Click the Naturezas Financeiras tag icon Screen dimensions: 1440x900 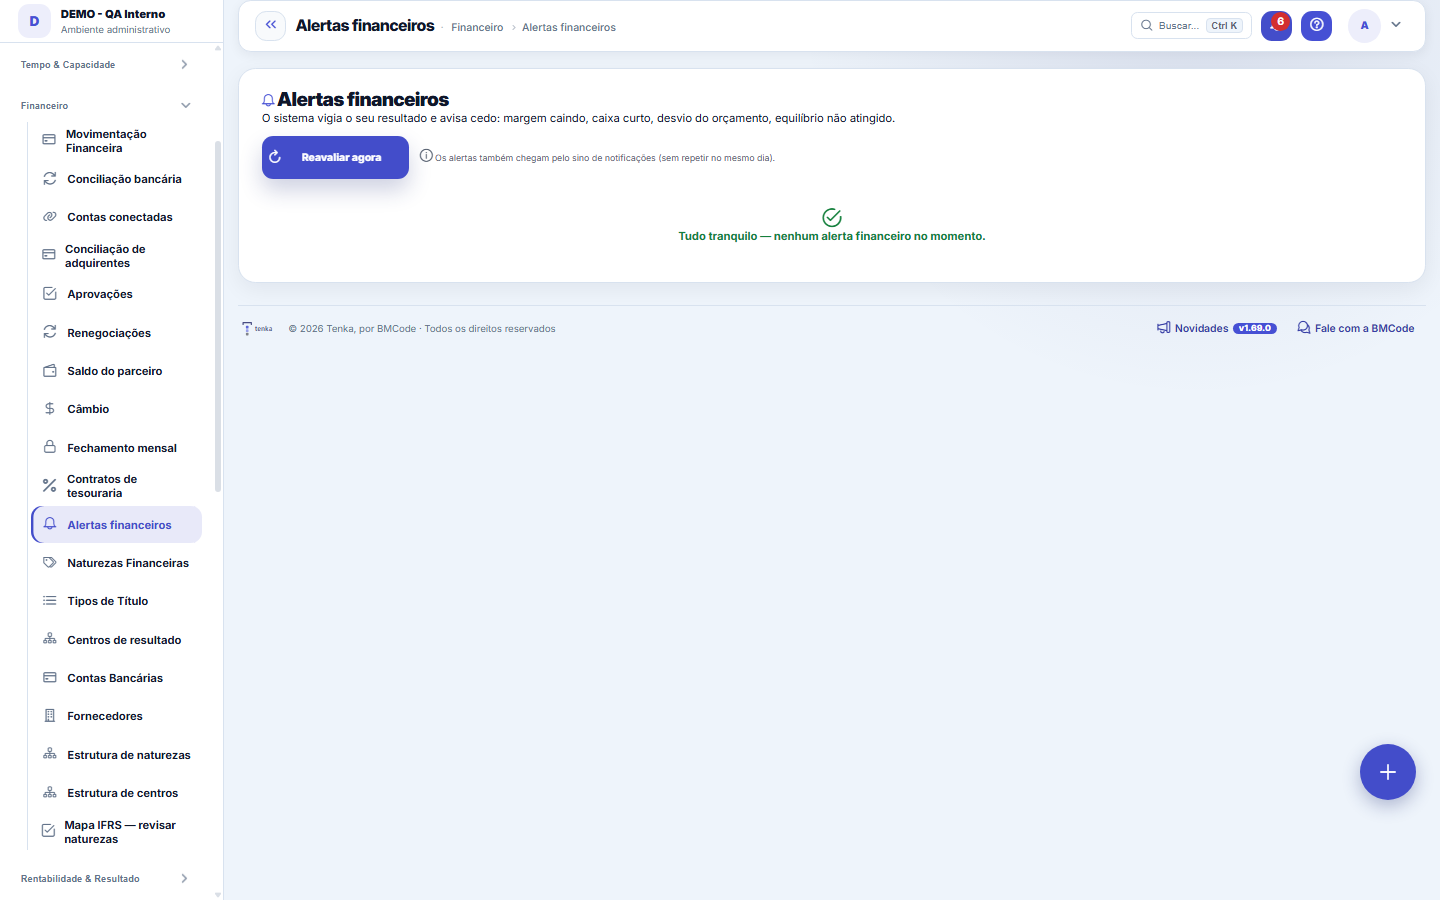[49, 563]
